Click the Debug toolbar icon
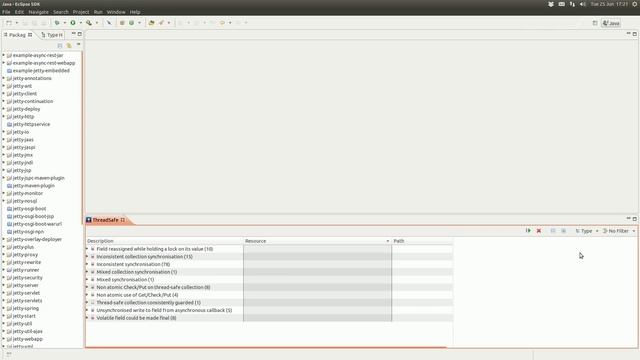The image size is (640, 360). pos(57,23)
